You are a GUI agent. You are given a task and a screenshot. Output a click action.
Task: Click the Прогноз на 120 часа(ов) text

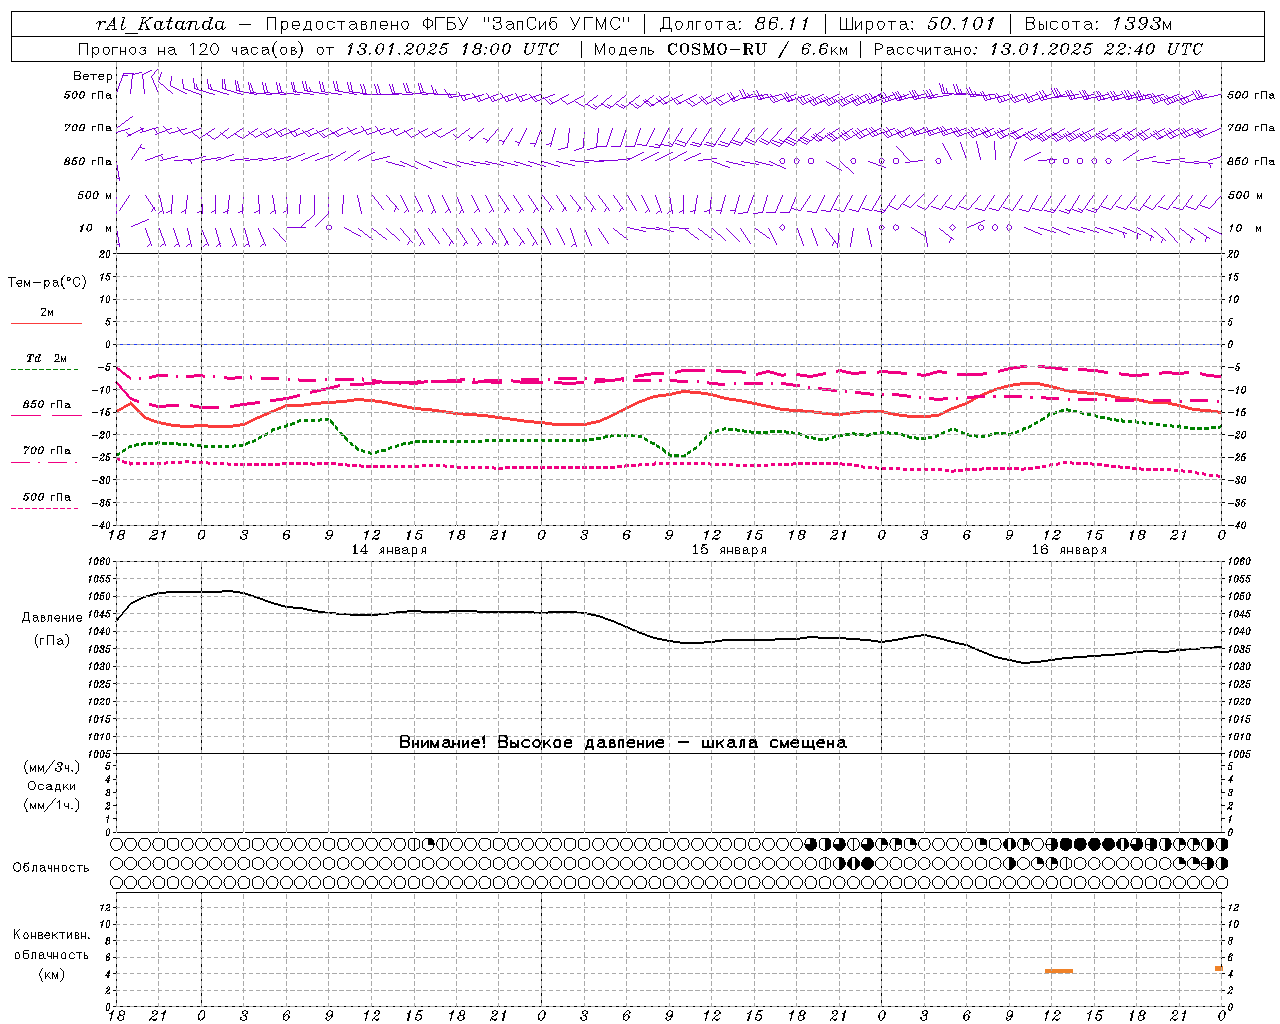point(192,49)
